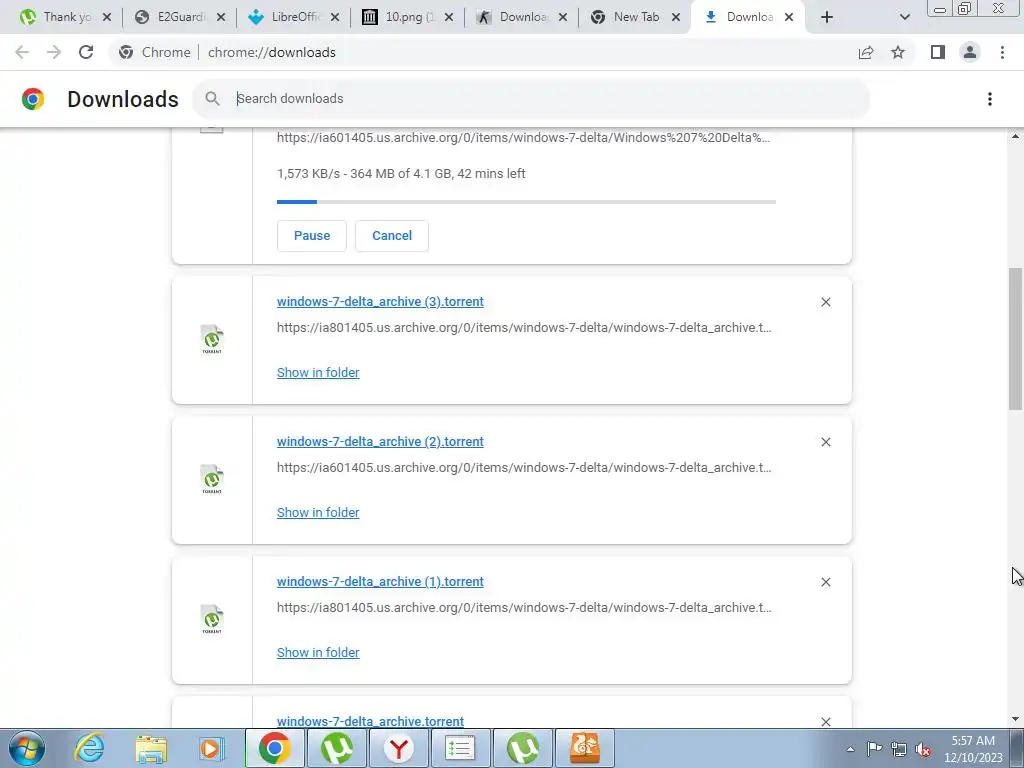
Task: Click the ia601405 Windows 7 Delta URL
Action: (x=523, y=138)
